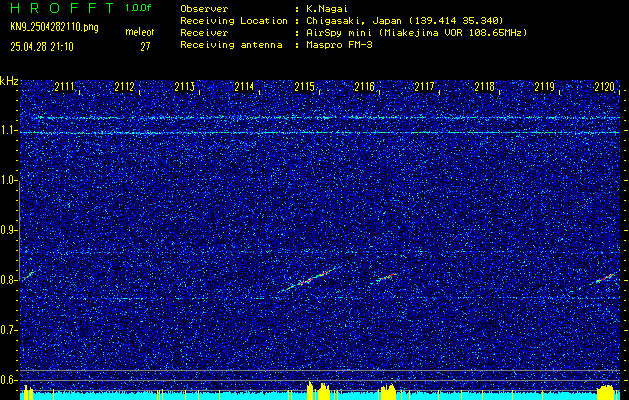Click the 2115 time marker
The width and height of the screenshot is (629, 400).
(x=304, y=87)
